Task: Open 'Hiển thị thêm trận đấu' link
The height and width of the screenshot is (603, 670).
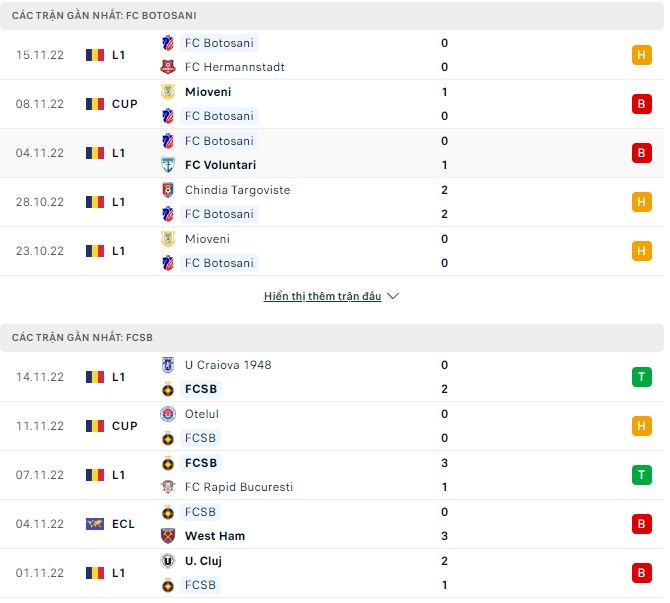Action: [x=322, y=297]
